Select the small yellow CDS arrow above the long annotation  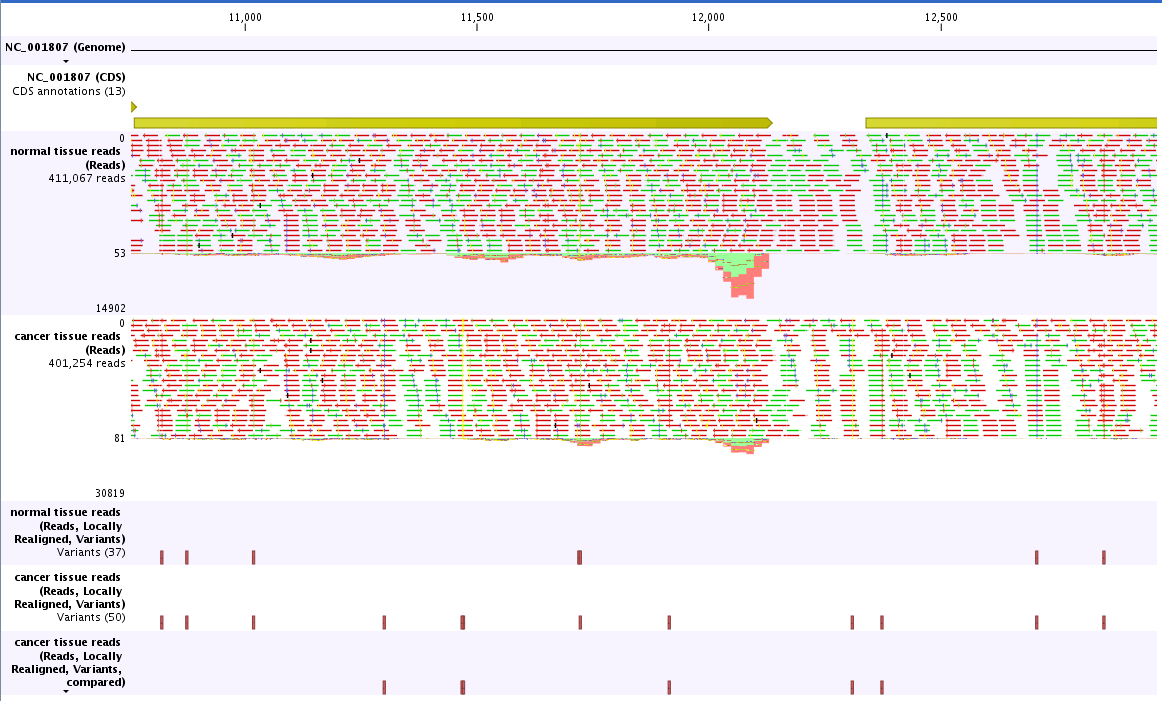click(134, 107)
